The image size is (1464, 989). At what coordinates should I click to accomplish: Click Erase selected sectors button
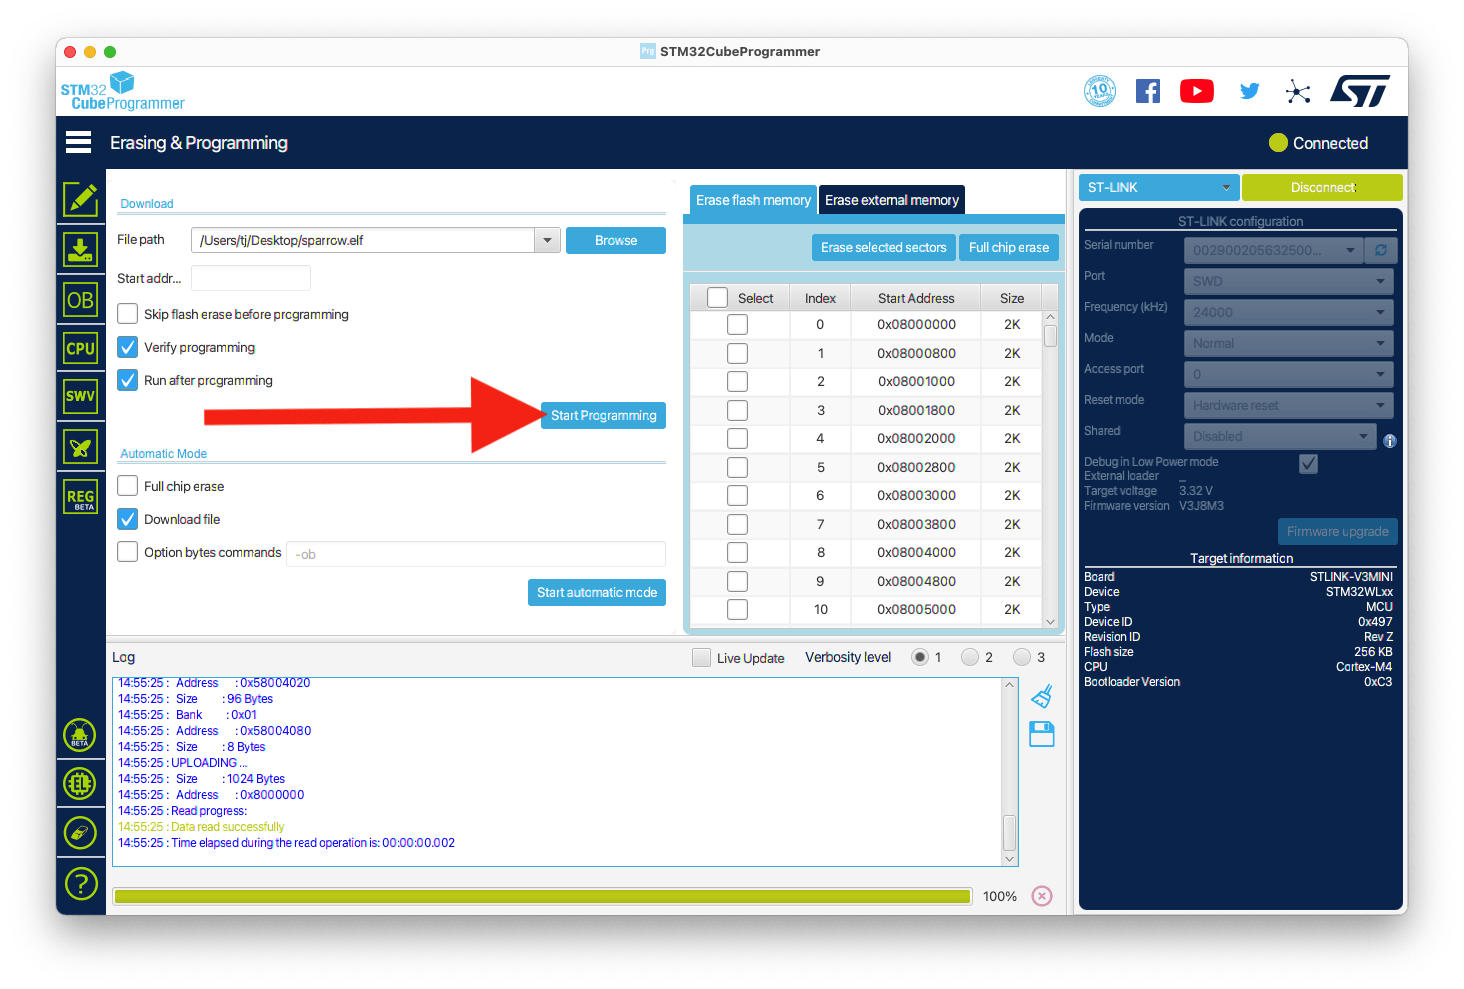point(883,247)
